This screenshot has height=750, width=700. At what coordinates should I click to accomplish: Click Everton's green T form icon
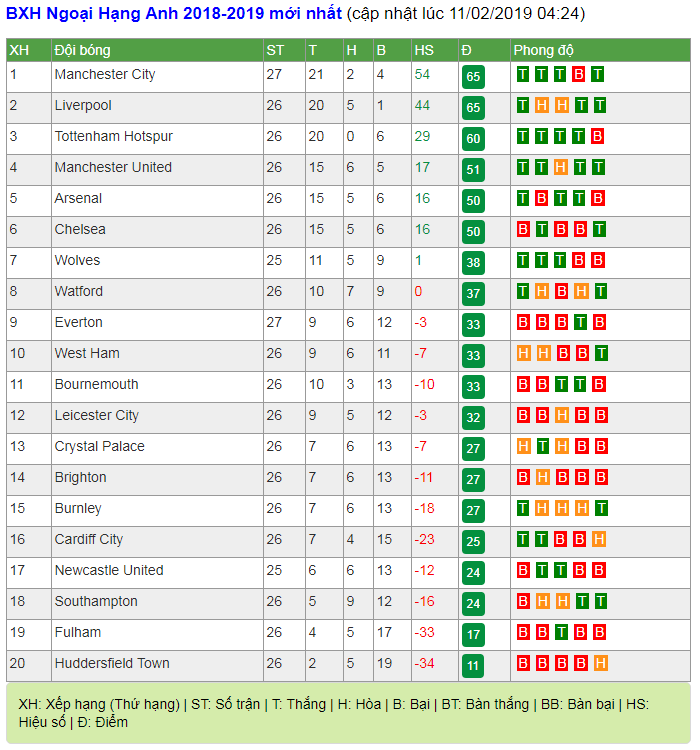click(580, 322)
